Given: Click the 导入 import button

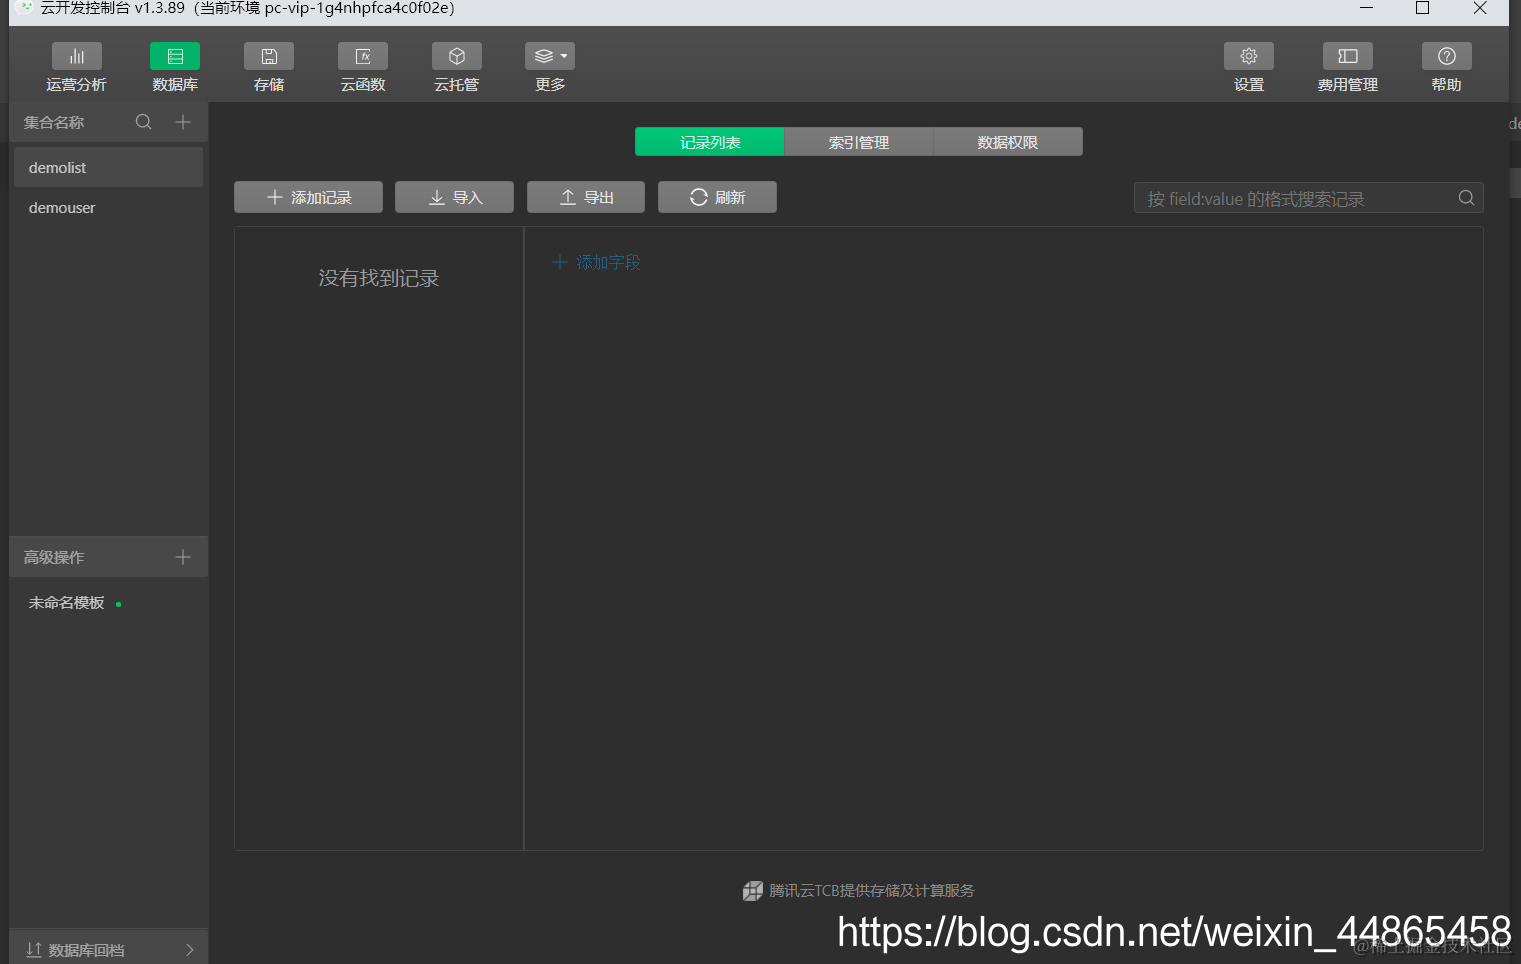Looking at the screenshot, I should 454,197.
